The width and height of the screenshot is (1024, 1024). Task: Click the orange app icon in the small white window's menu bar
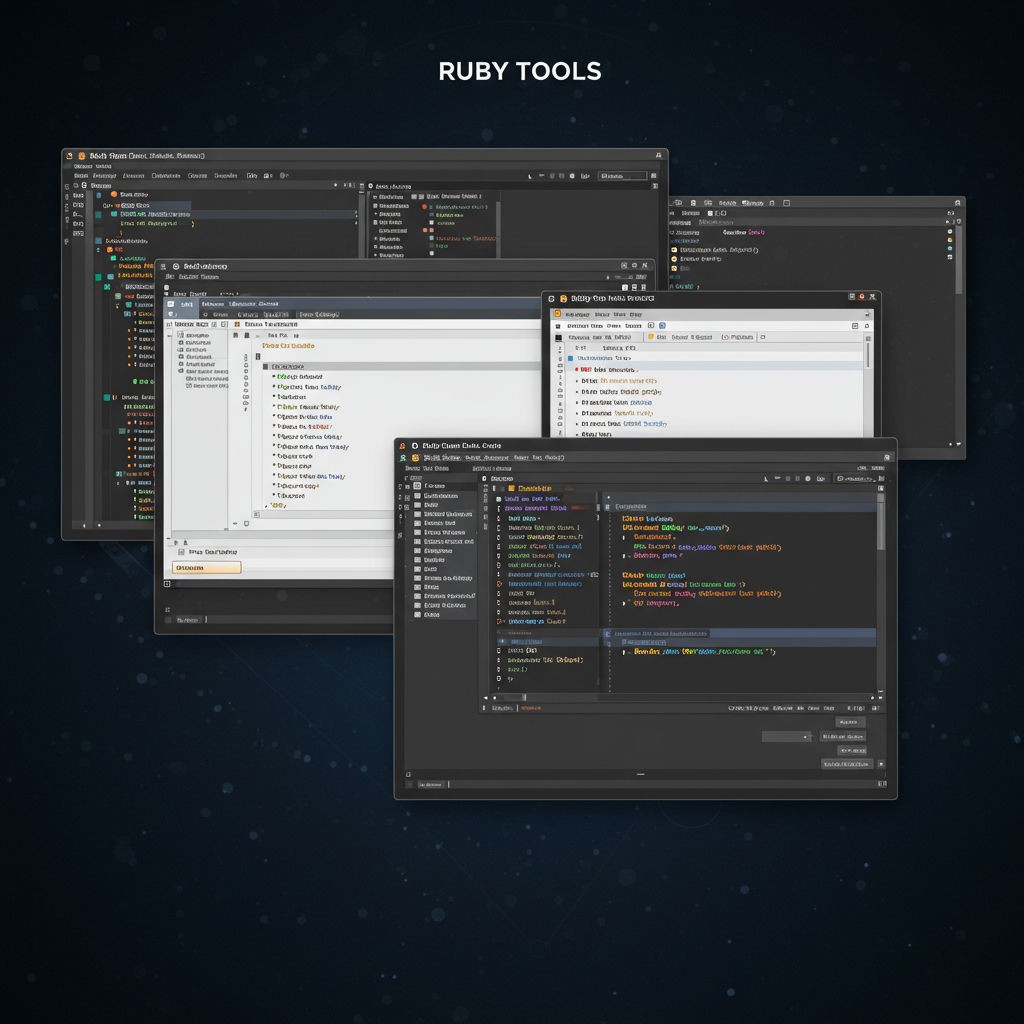point(558,314)
